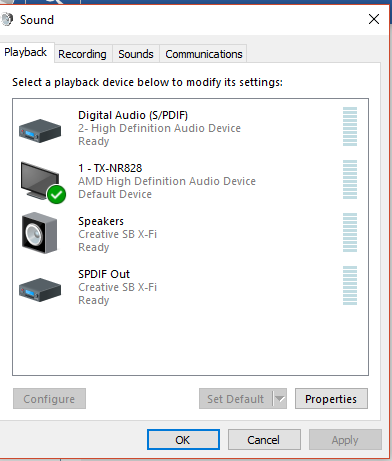This screenshot has height=461, width=392.
Task: Click the Cancel button
Action: (264, 440)
